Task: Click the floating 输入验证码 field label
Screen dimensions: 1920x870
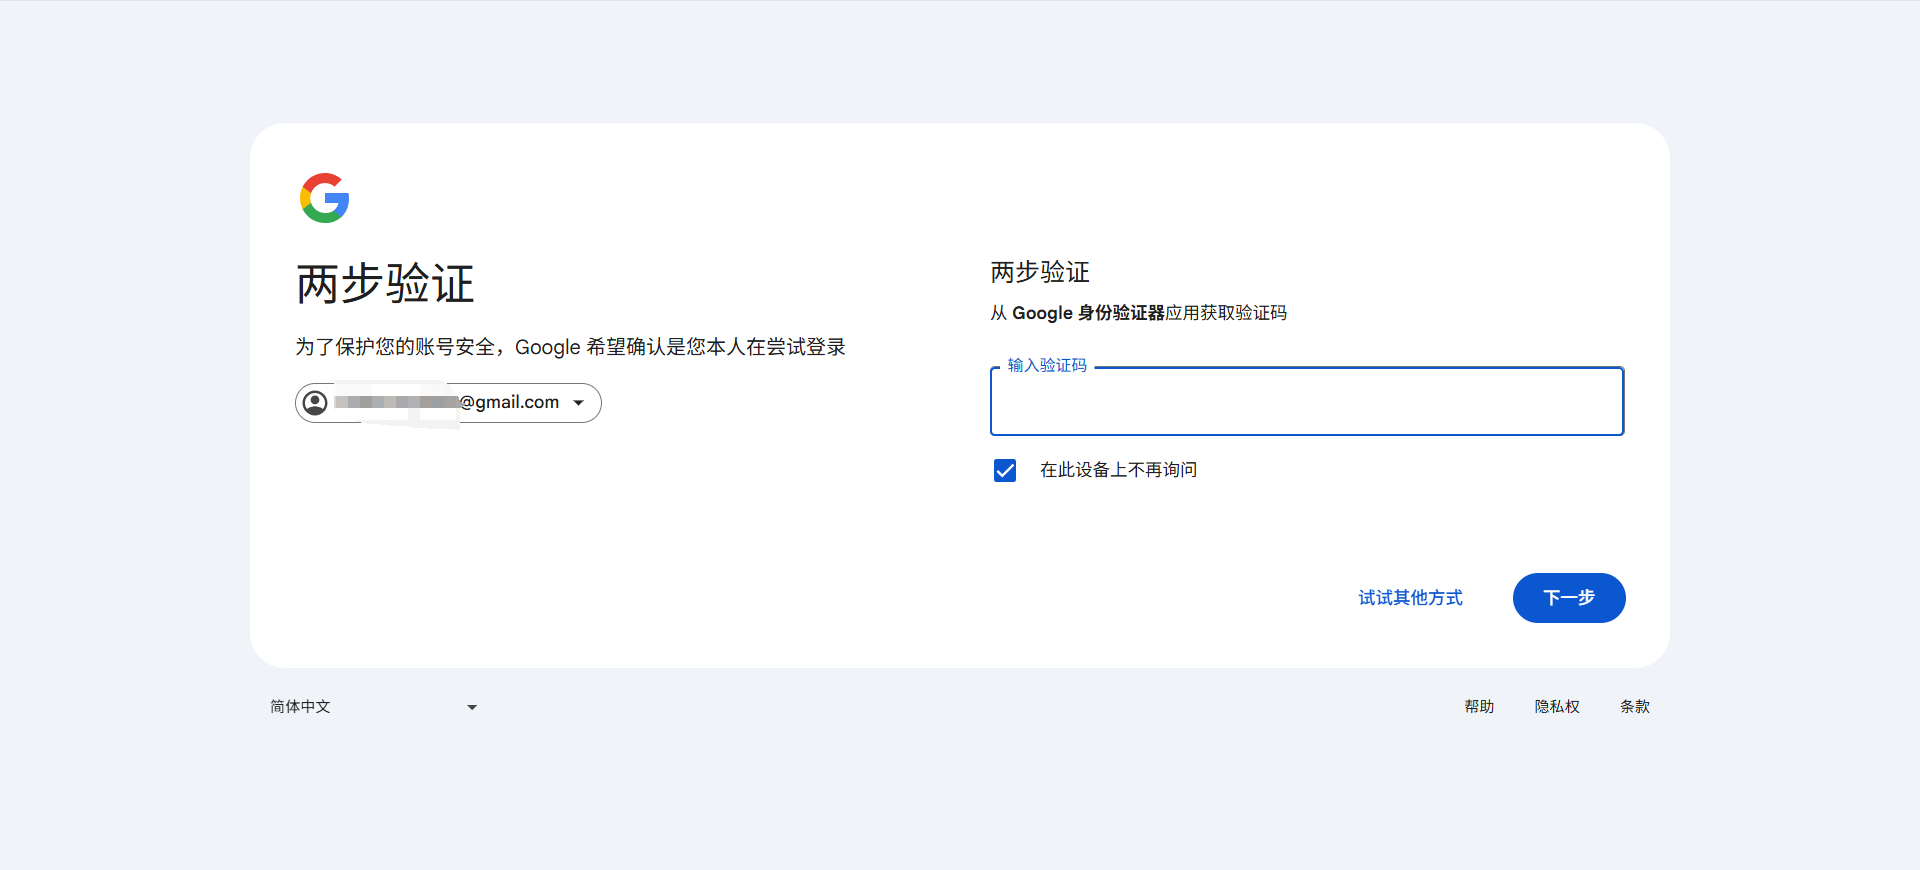Action: pos(1047,366)
